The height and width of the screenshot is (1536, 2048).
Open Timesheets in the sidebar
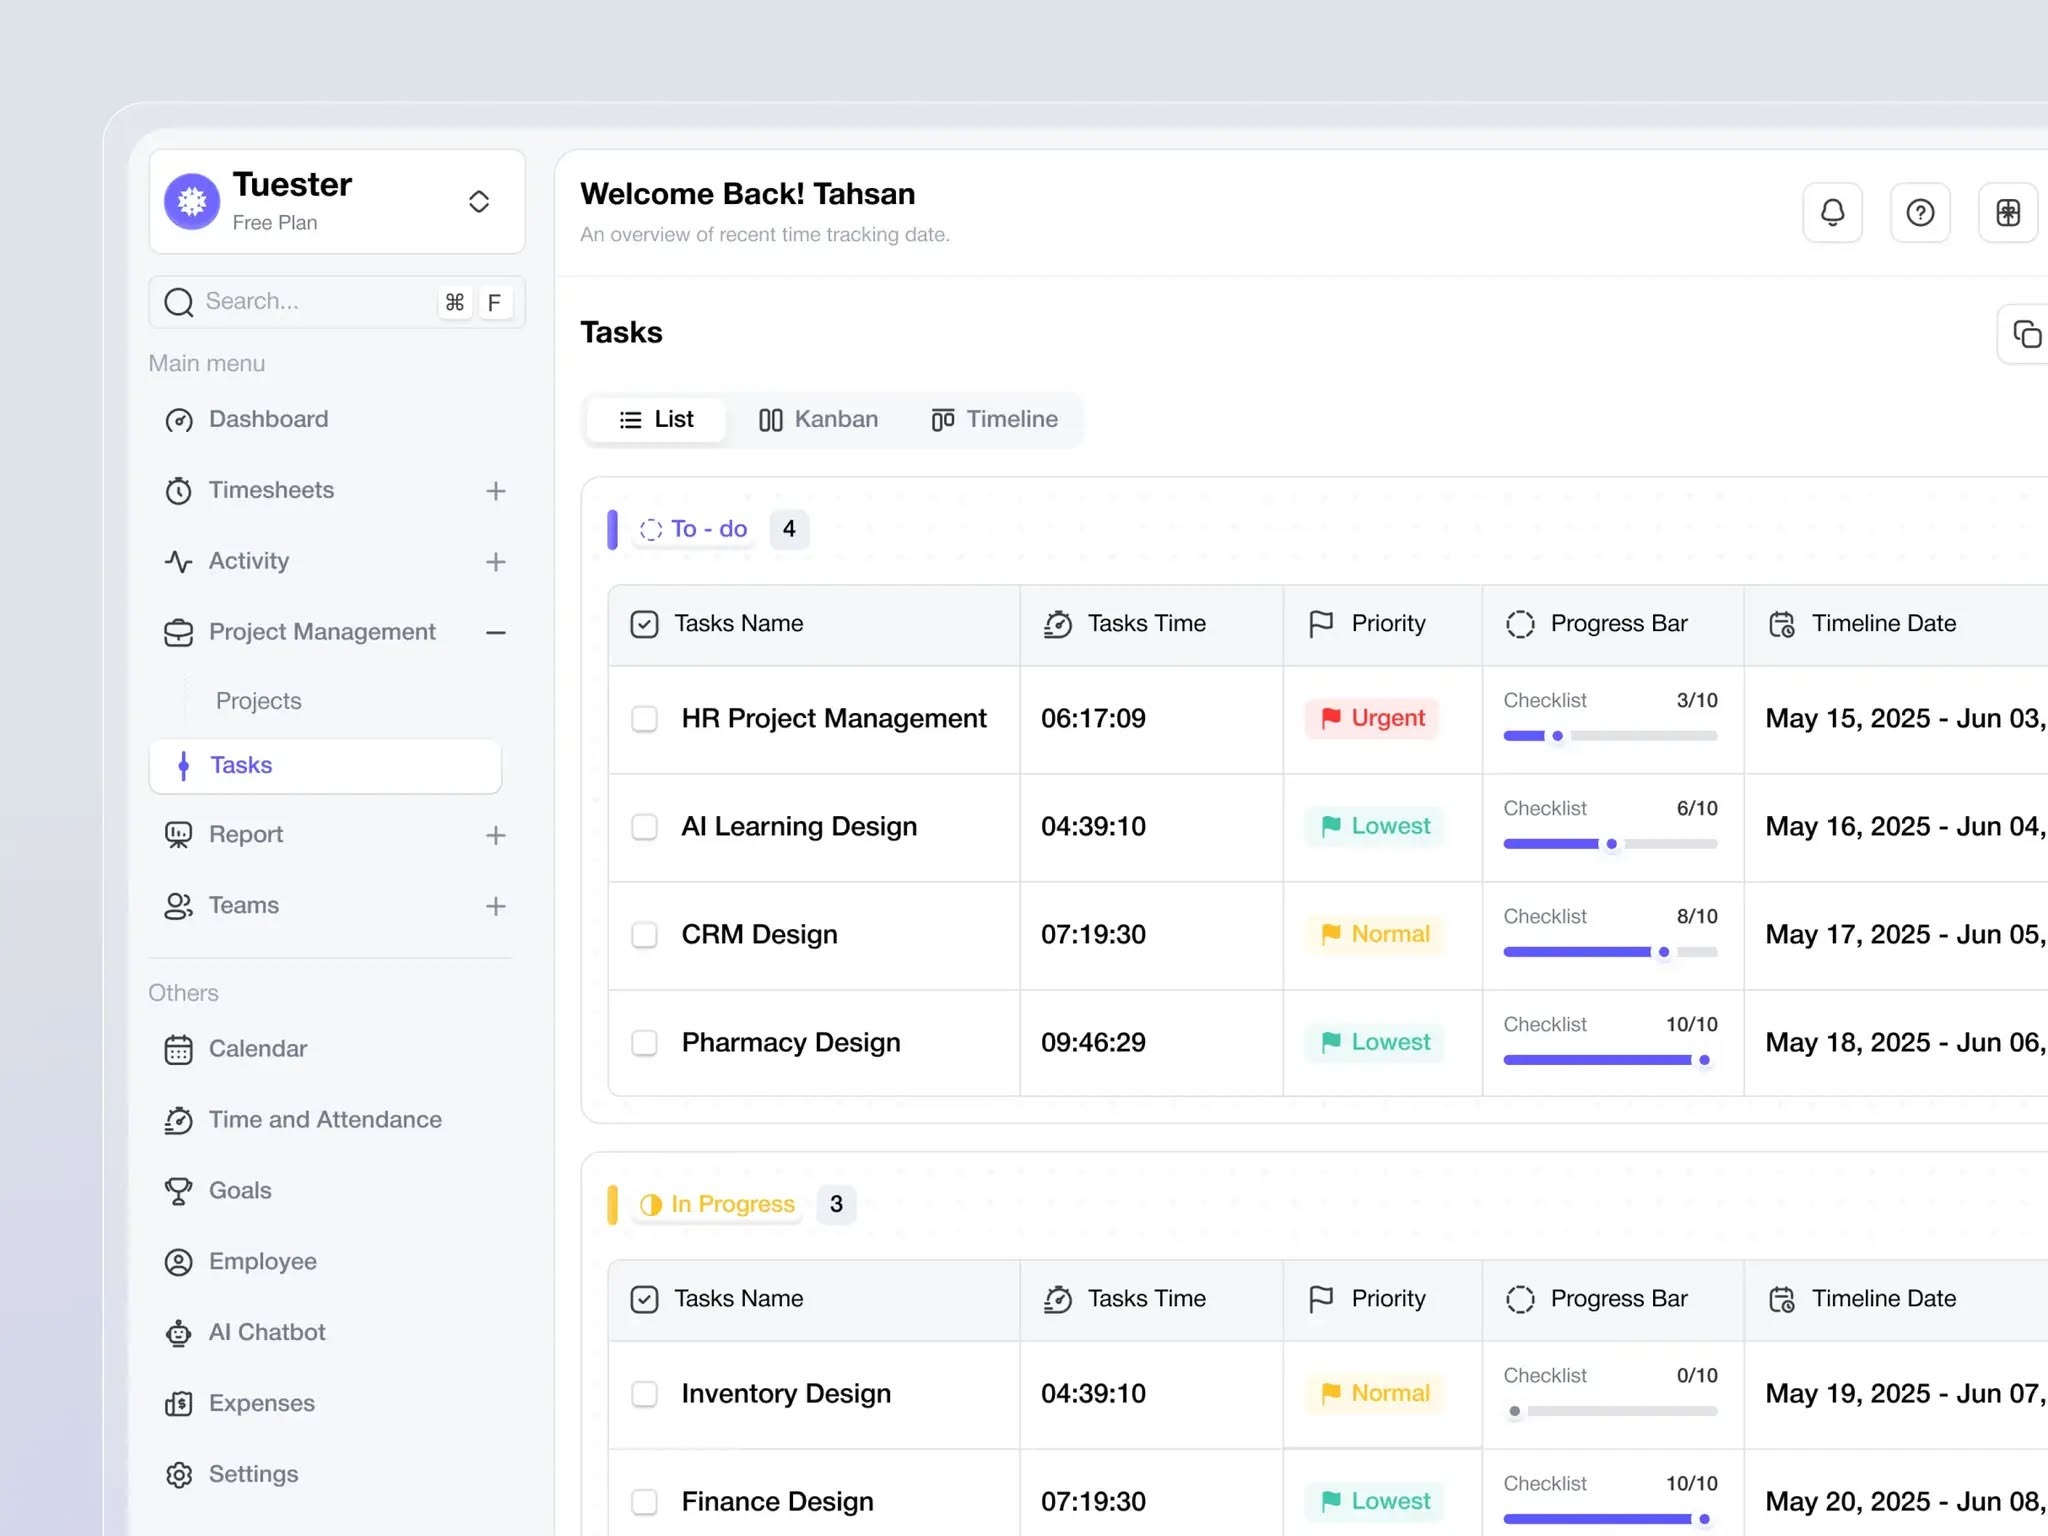tap(271, 490)
